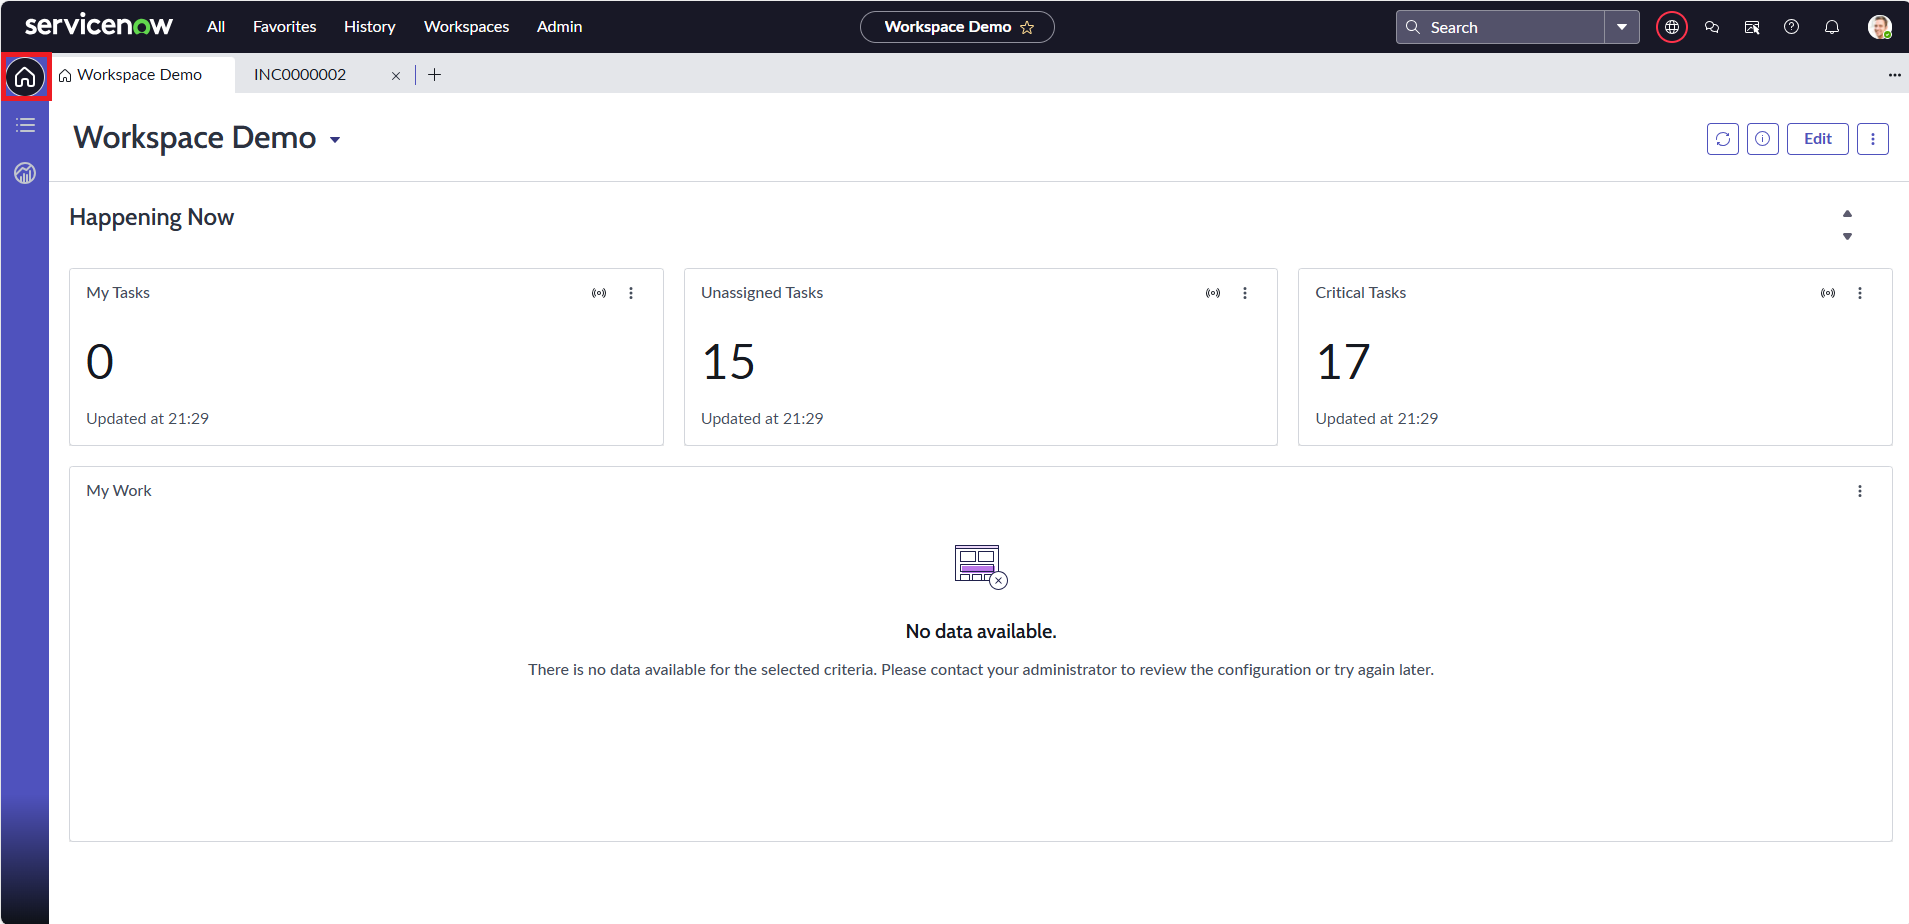Image resolution: width=1909 pixels, height=924 pixels.
Task: Open the help question mark icon
Action: point(1791,27)
